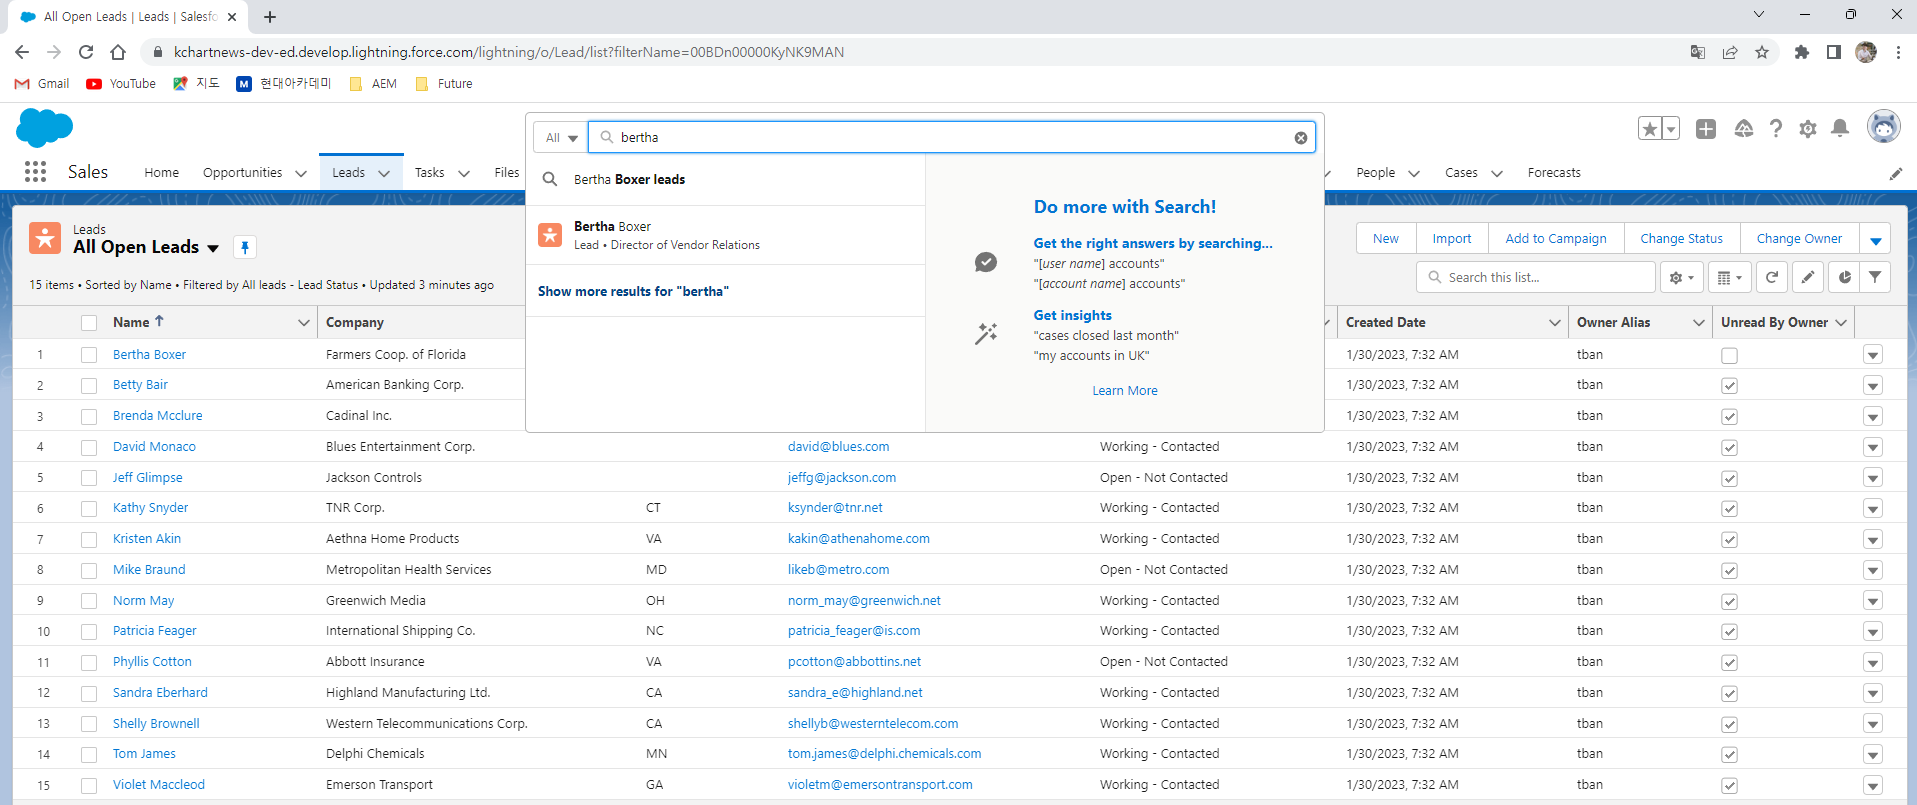Click the Import button
The width and height of the screenshot is (1917, 805).
tap(1451, 239)
